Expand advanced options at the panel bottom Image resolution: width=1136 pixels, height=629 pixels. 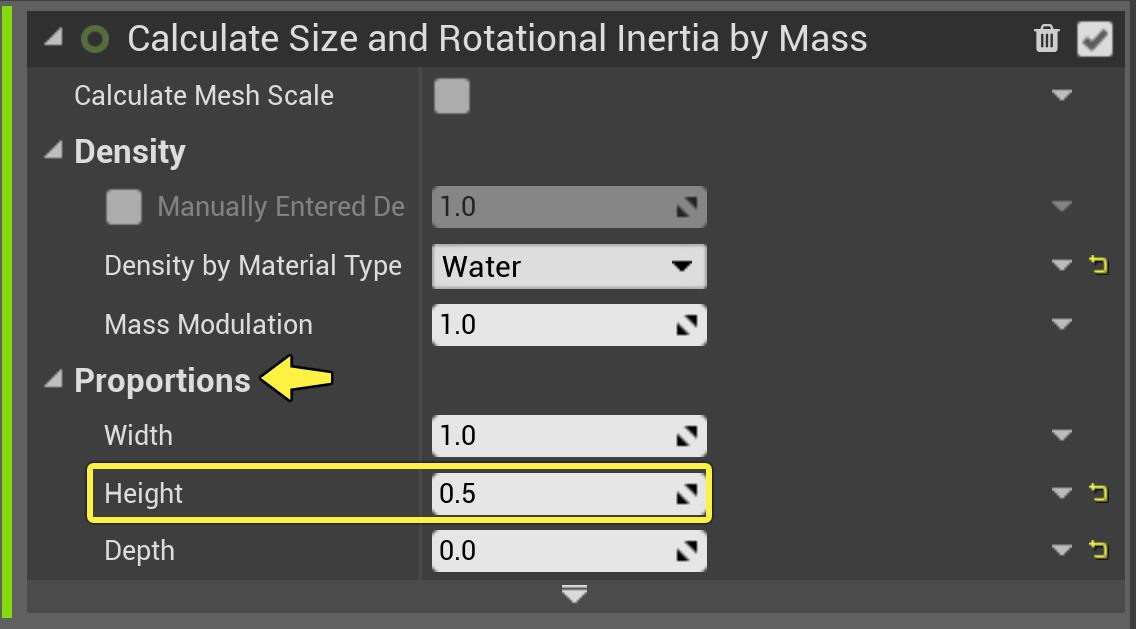tap(574, 595)
